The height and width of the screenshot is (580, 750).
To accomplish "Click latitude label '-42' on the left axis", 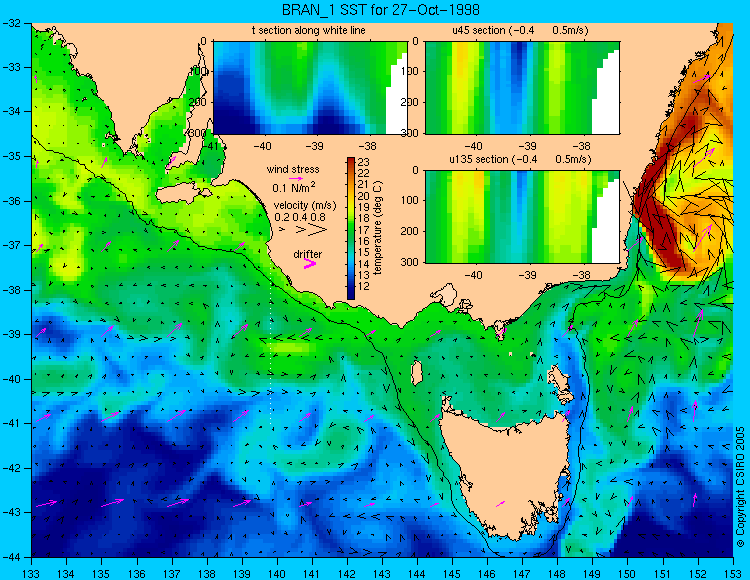I will (14, 468).
